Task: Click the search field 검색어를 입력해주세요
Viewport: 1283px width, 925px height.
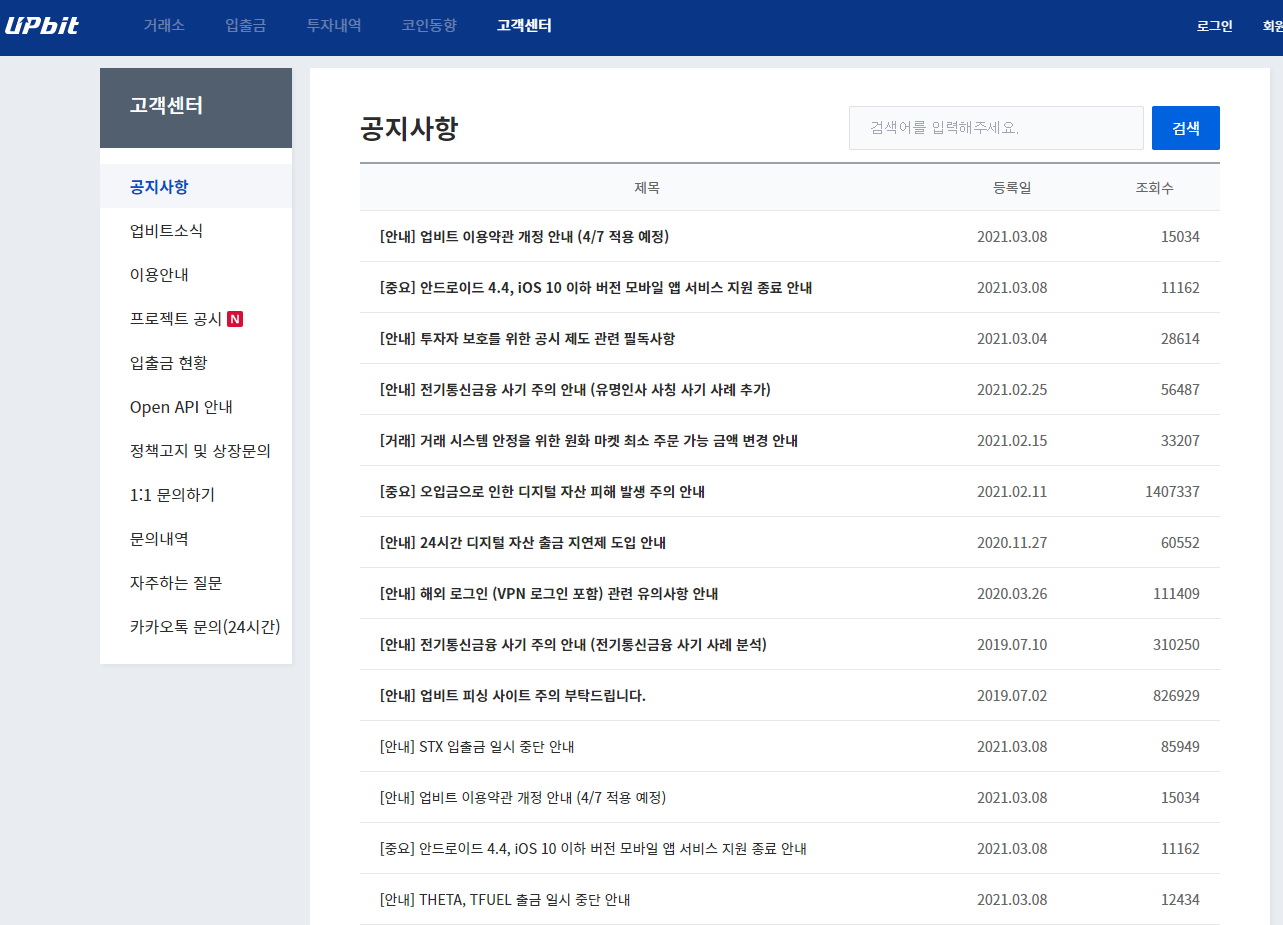Action: tap(996, 128)
